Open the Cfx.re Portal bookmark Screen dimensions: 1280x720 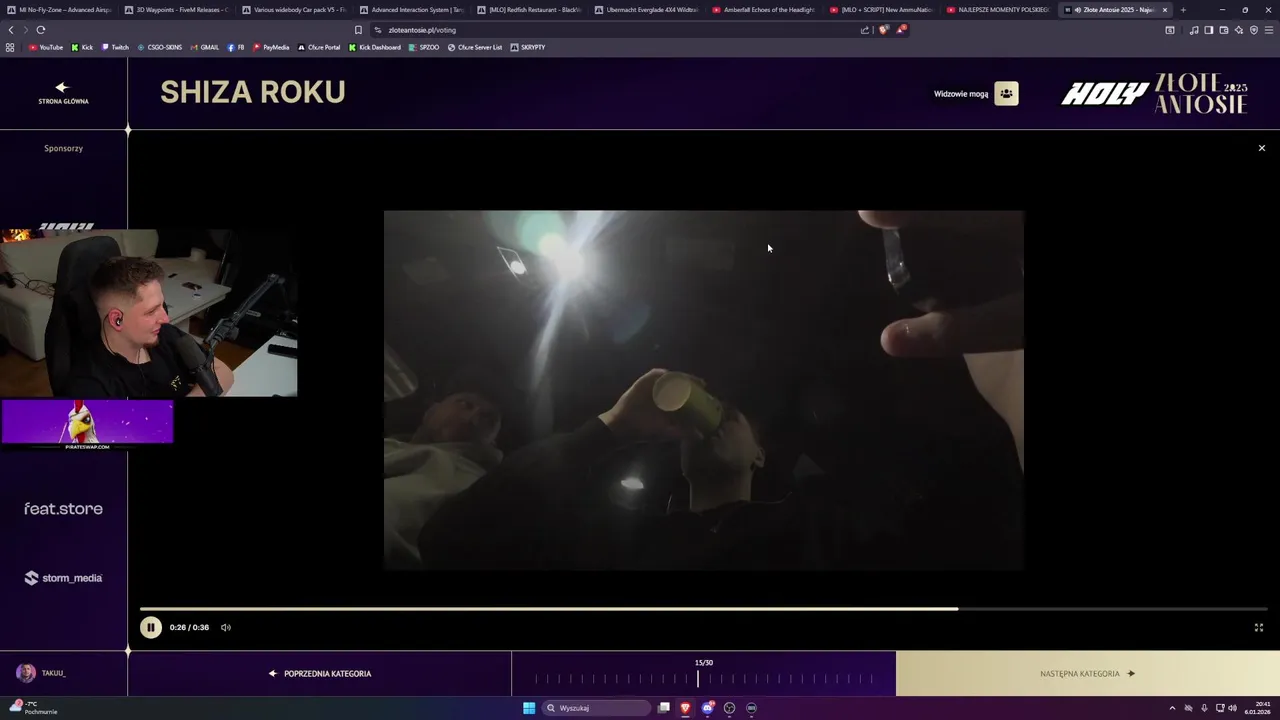click(319, 47)
